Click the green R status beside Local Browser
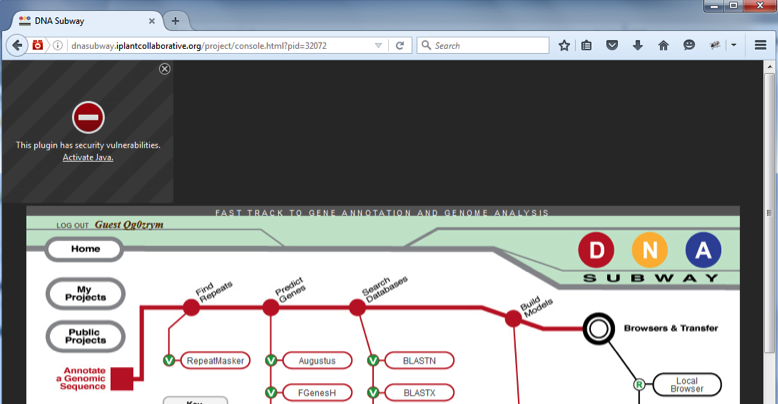778x404 pixels. pos(639,385)
